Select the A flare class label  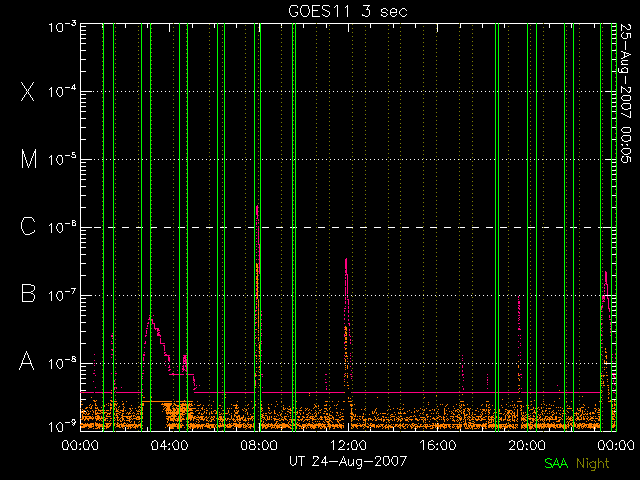coord(27,360)
